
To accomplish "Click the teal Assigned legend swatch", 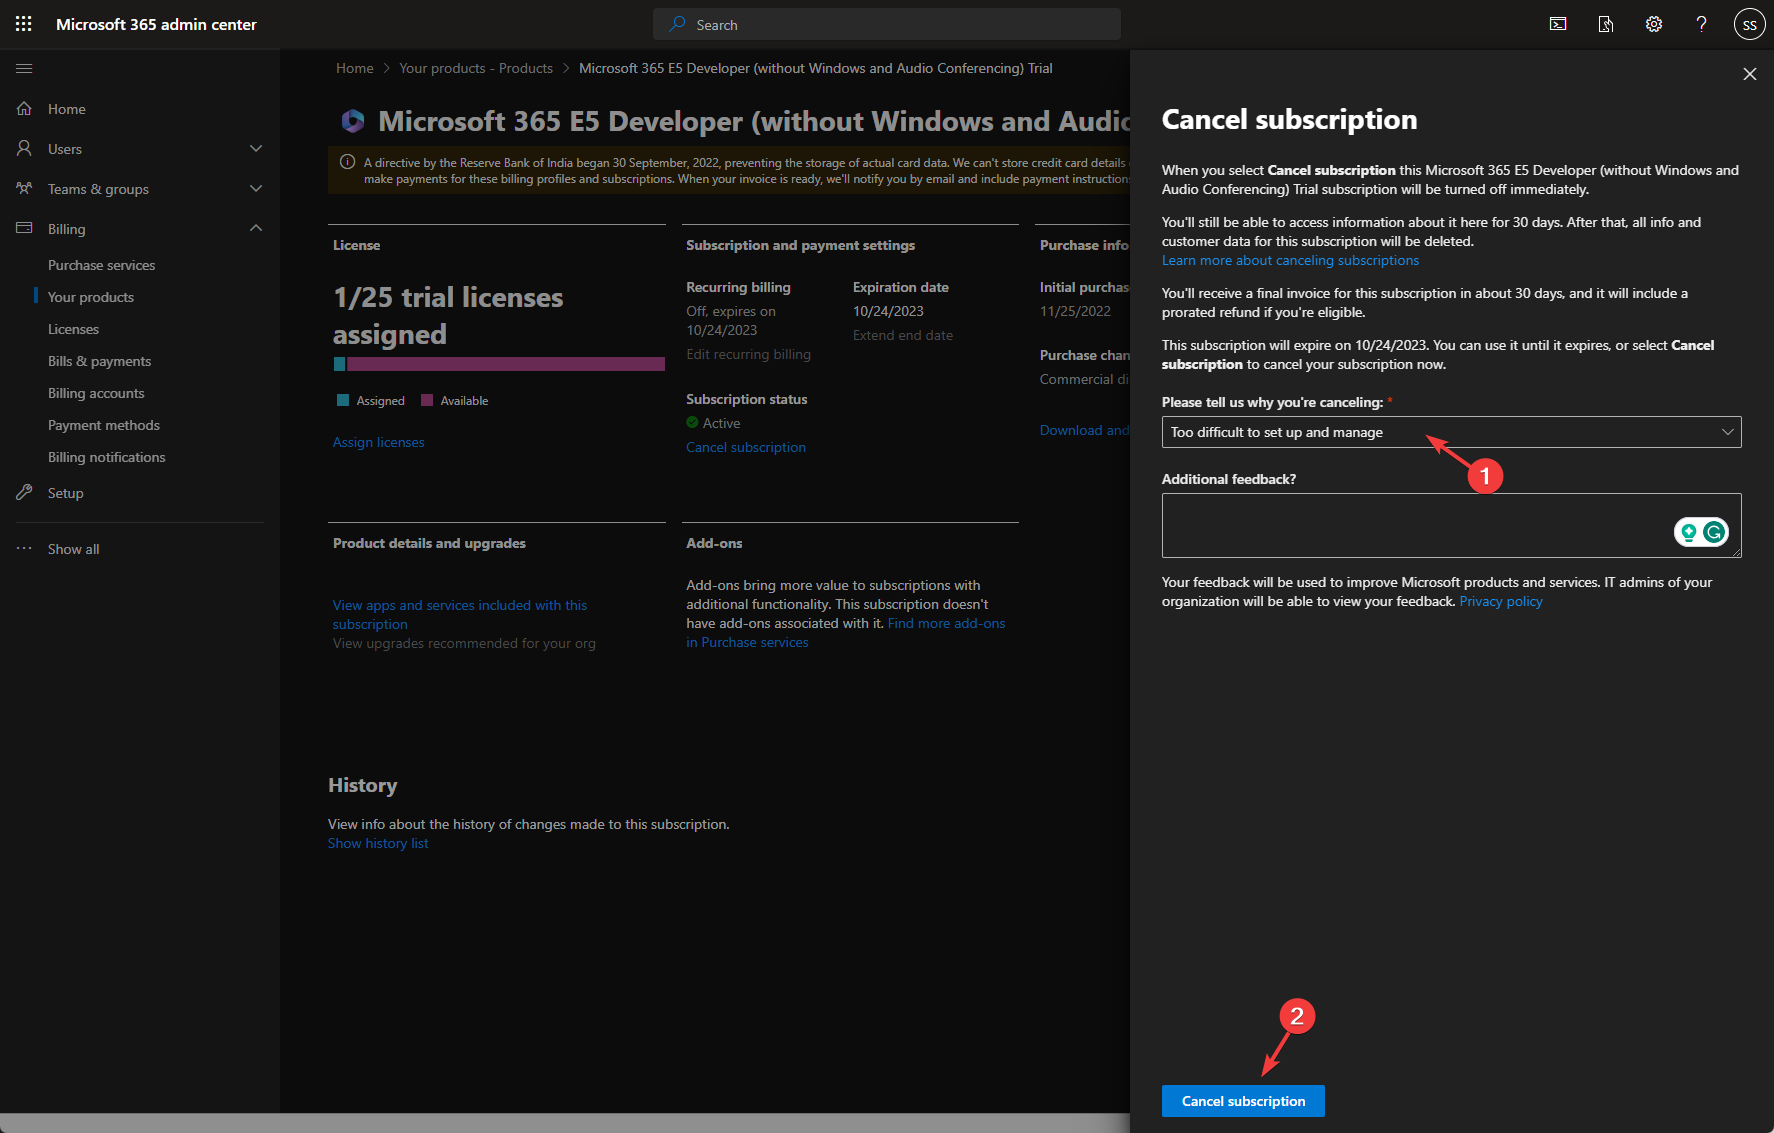I will tap(343, 400).
